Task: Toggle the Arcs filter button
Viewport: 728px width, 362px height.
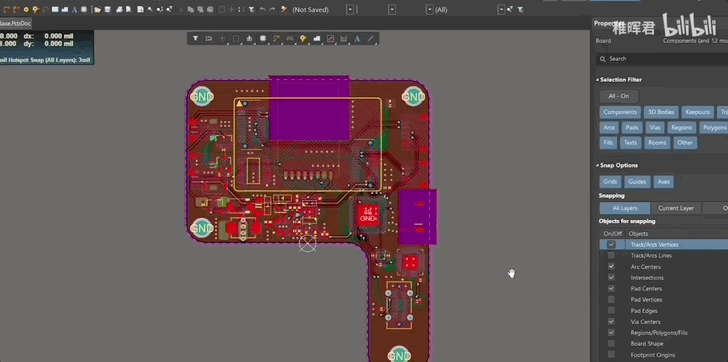Action: 609,128
